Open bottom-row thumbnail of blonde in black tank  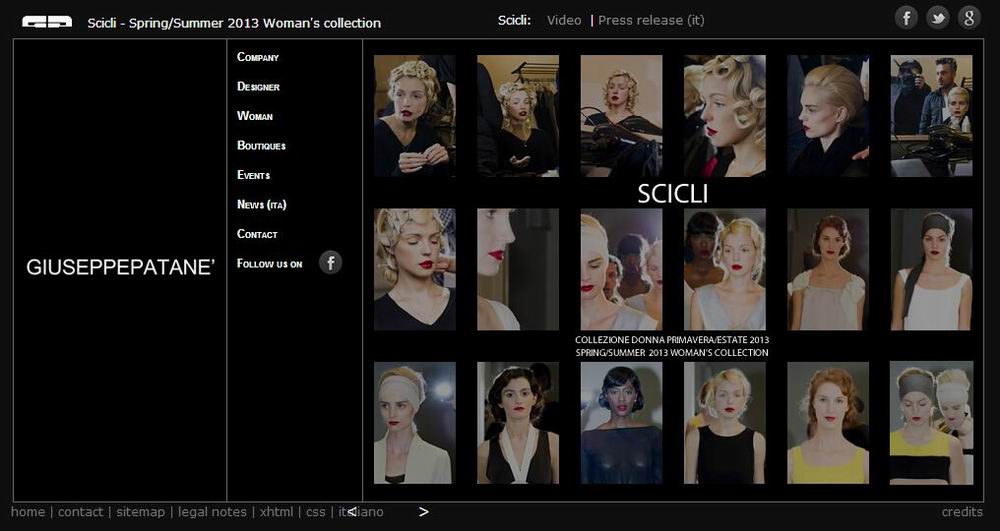coord(724,423)
